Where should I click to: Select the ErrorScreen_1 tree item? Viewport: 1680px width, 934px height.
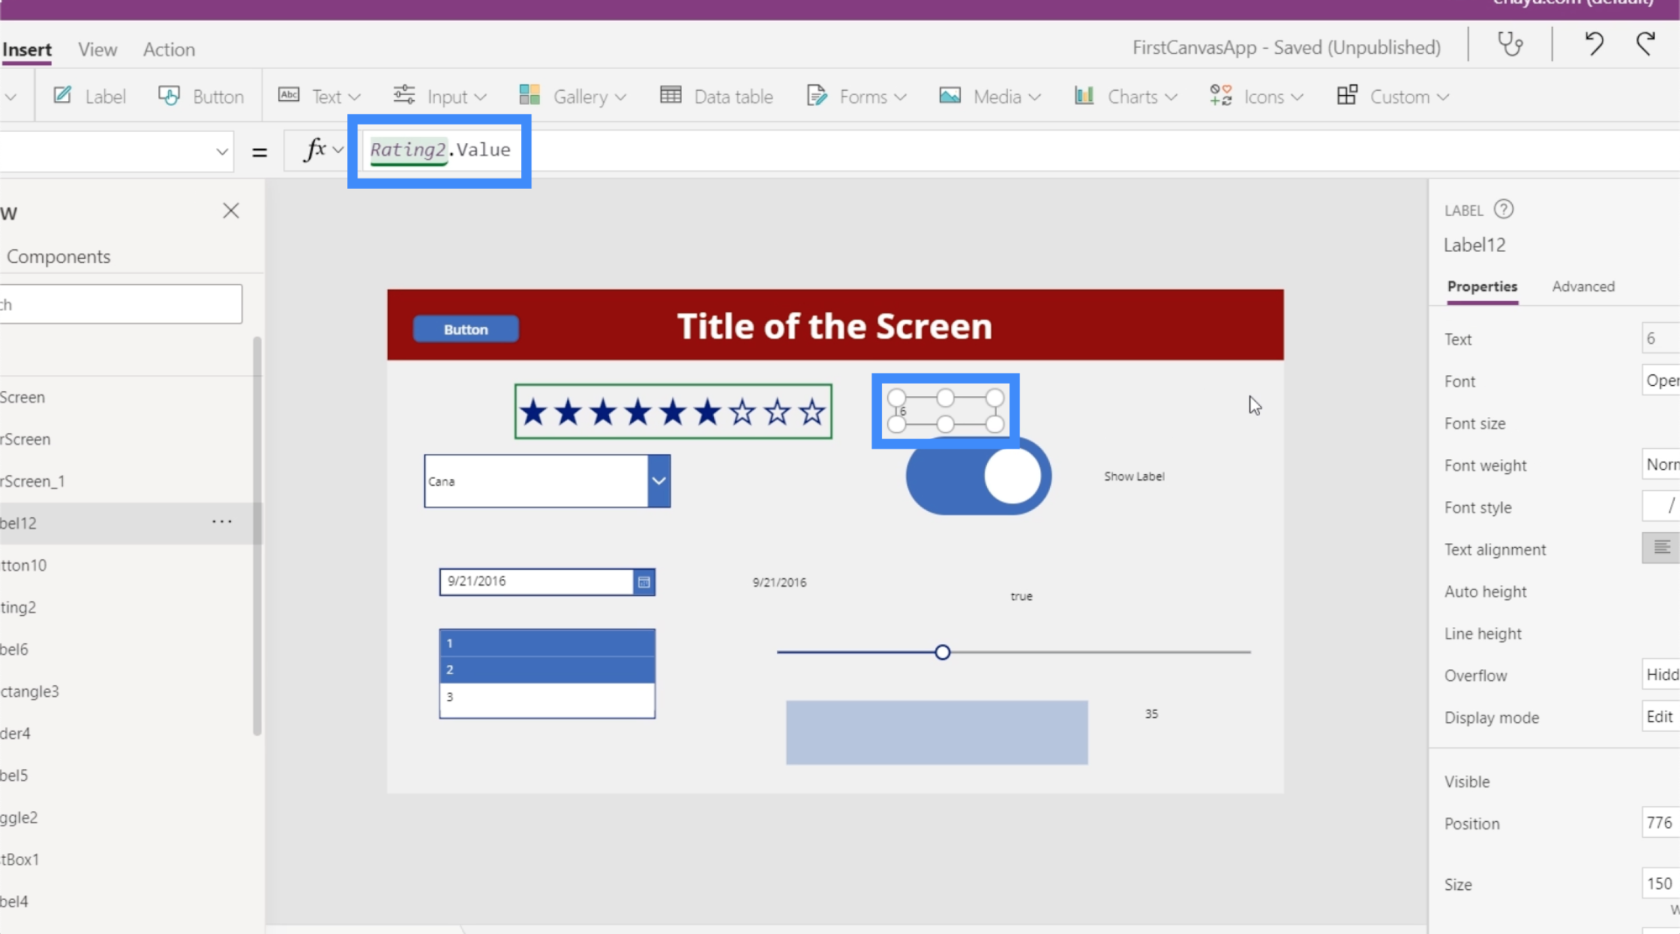(x=125, y=481)
